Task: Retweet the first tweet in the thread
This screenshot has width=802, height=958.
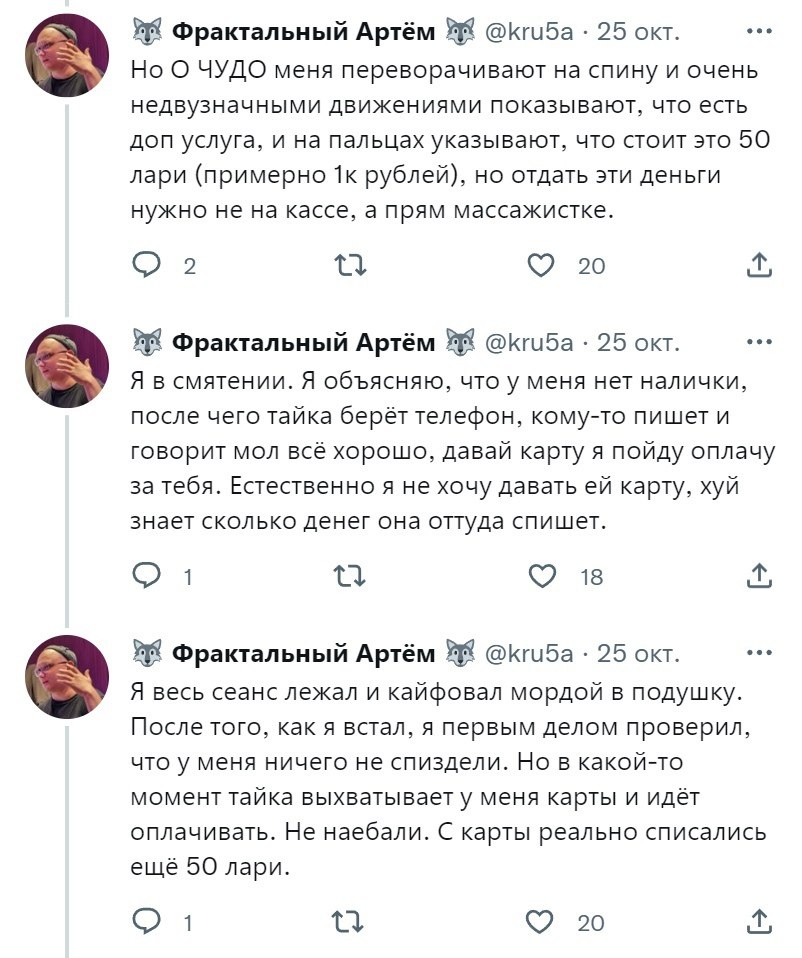Action: [351, 265]
